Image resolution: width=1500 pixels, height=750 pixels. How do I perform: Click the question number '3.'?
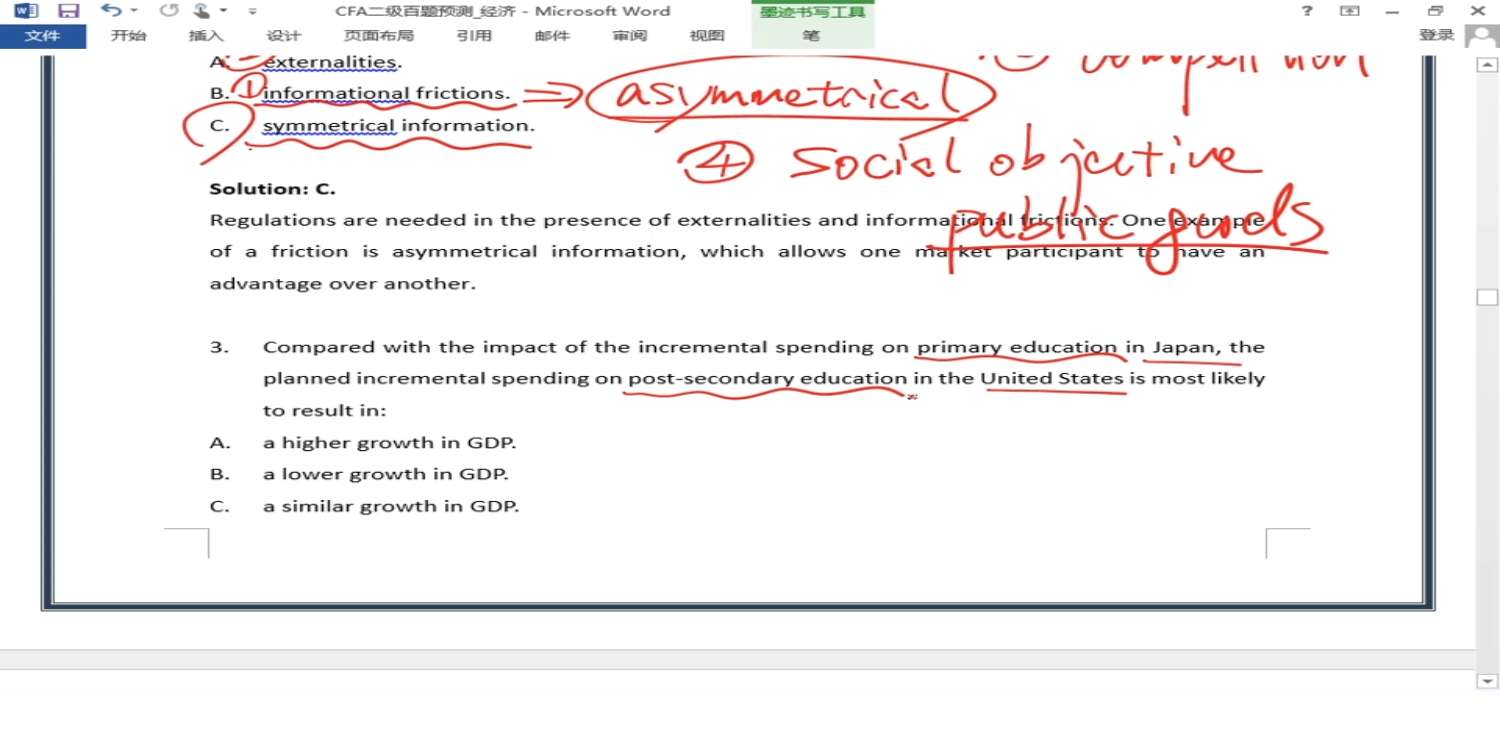coord(219,347)
